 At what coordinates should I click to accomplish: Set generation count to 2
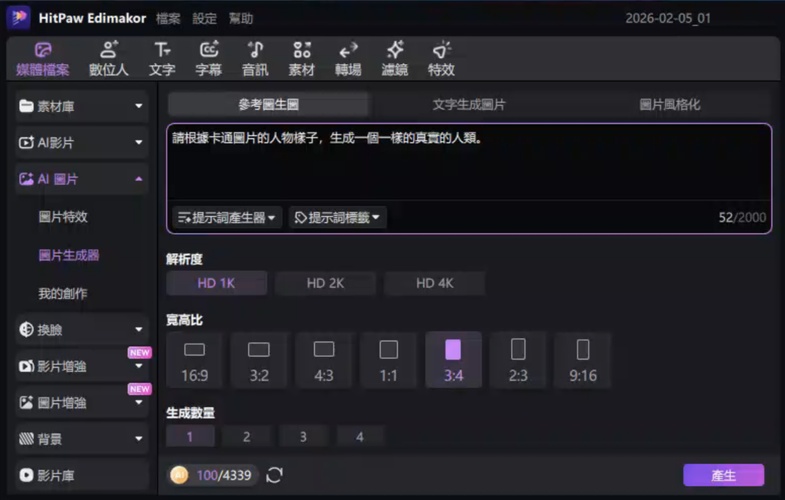(247, 436)
